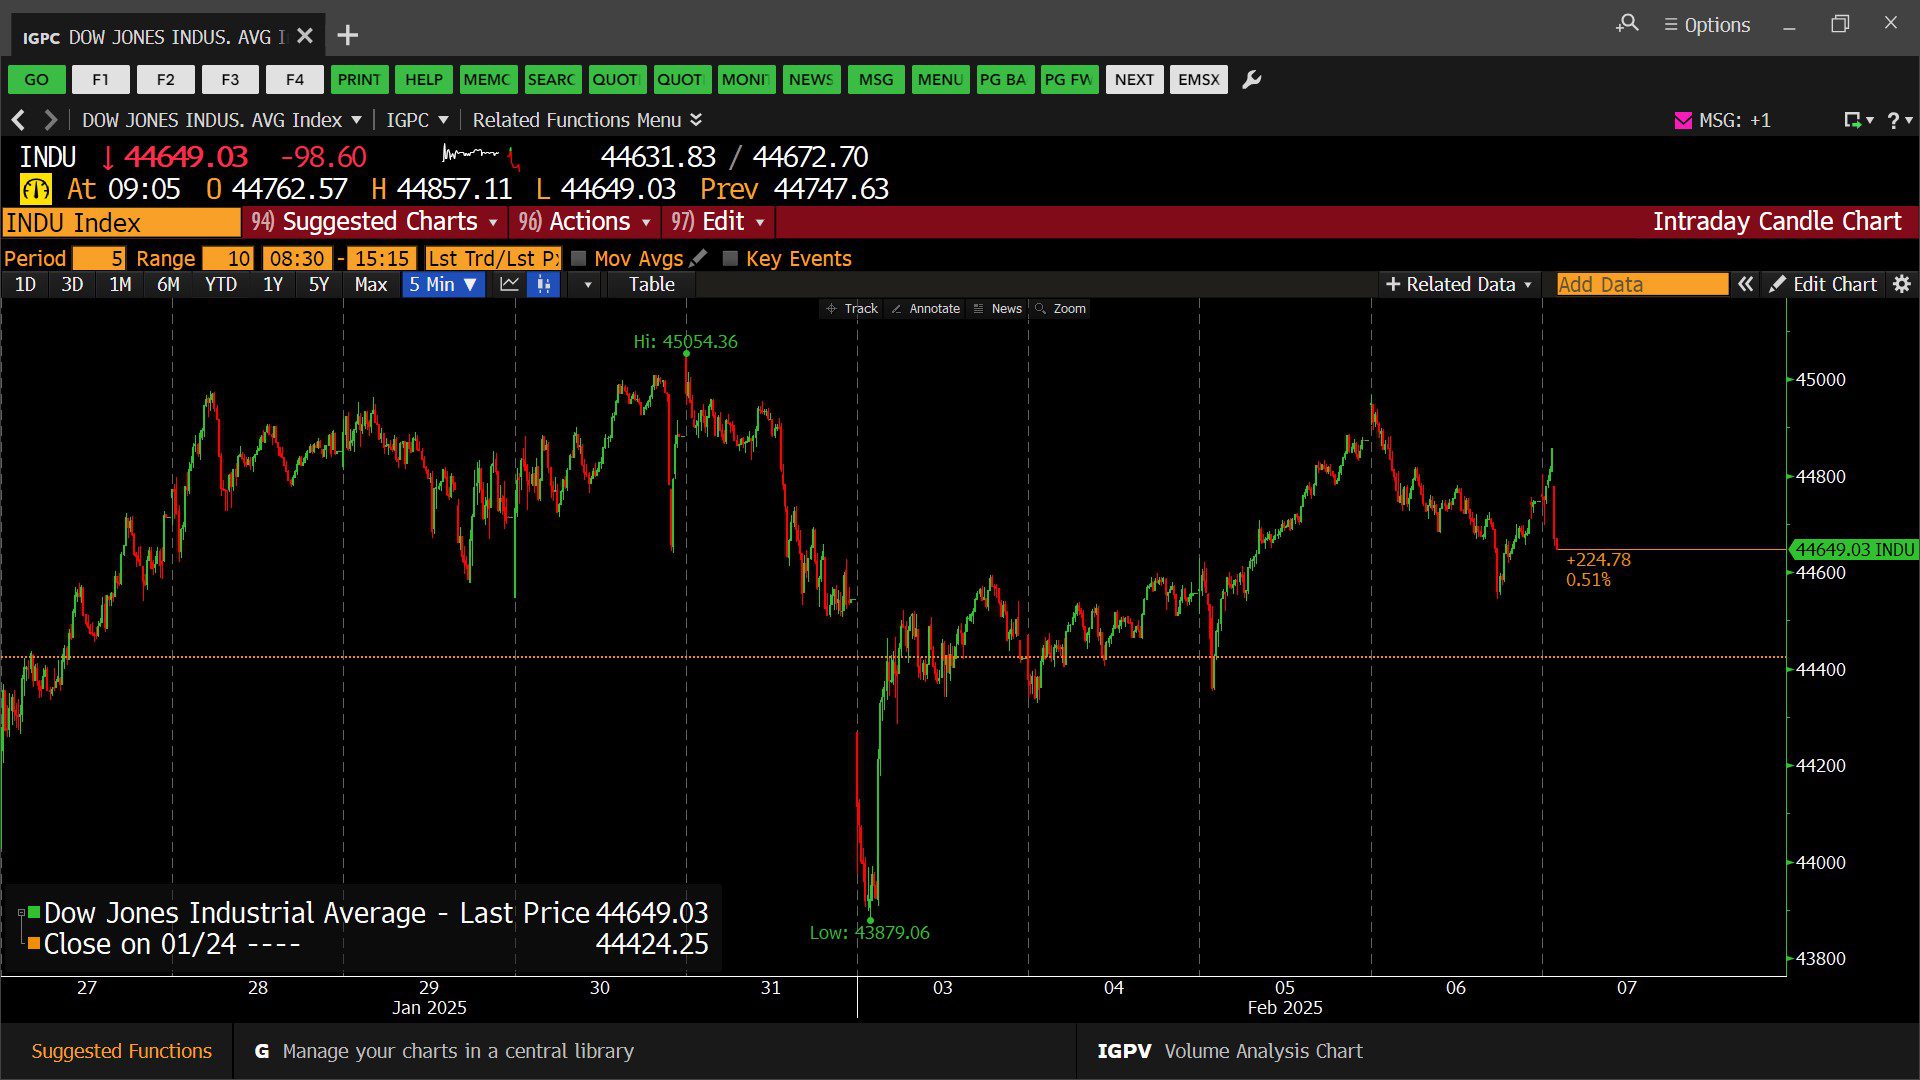
Task: Switch to the YTD range tab
Action: (x=221, y=285)
